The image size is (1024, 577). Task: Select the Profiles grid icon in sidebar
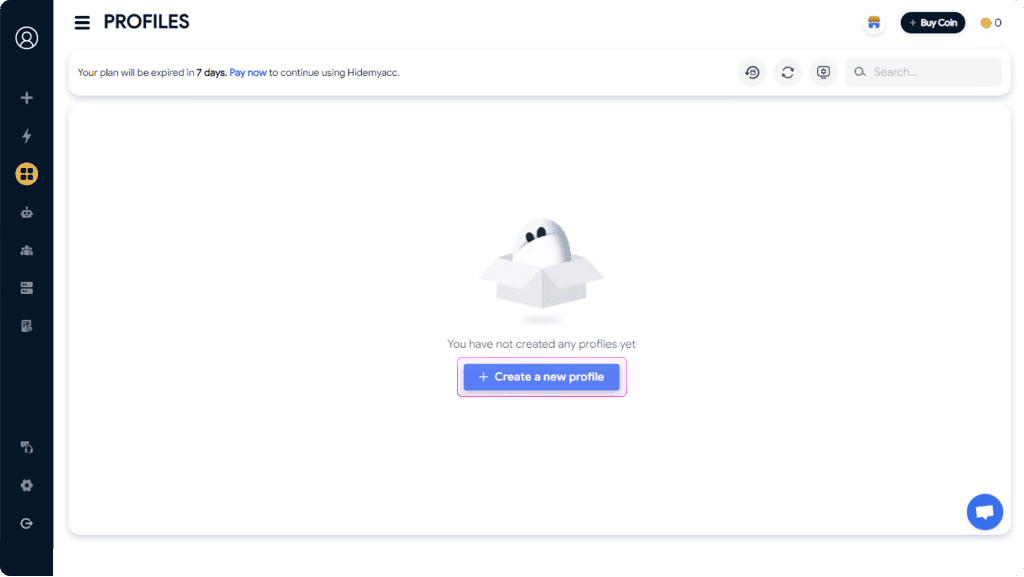(27, 174)
